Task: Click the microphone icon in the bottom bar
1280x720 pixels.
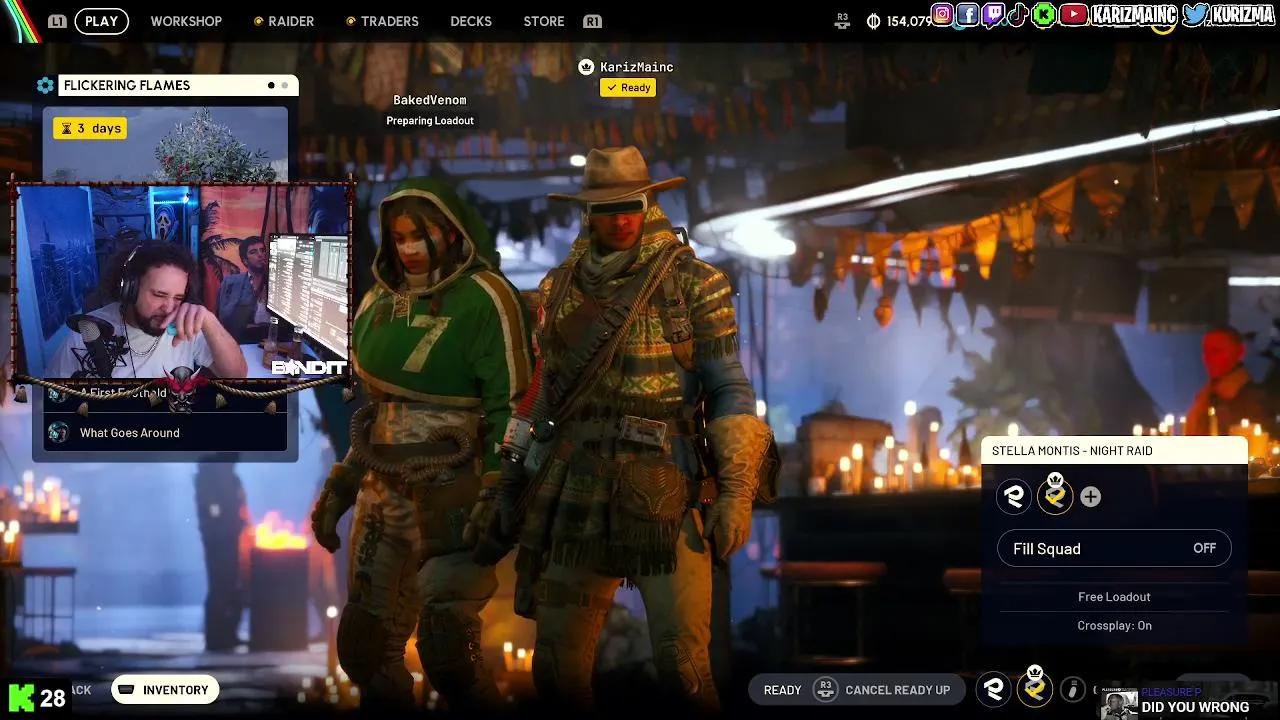Action: (1072, 689)
